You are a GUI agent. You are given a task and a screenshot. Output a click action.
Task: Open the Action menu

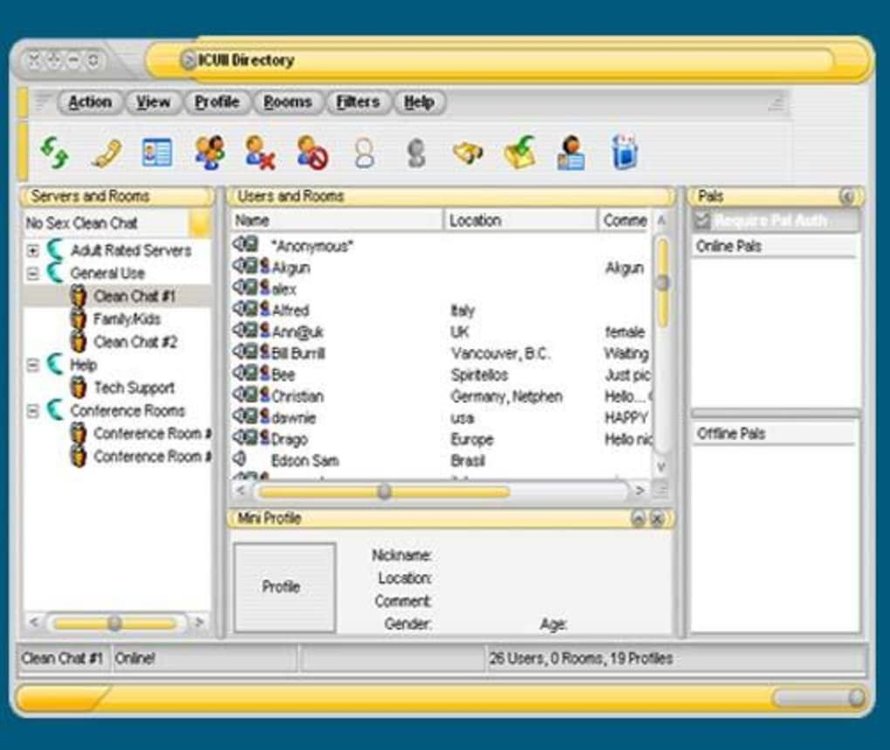(90, 102)
